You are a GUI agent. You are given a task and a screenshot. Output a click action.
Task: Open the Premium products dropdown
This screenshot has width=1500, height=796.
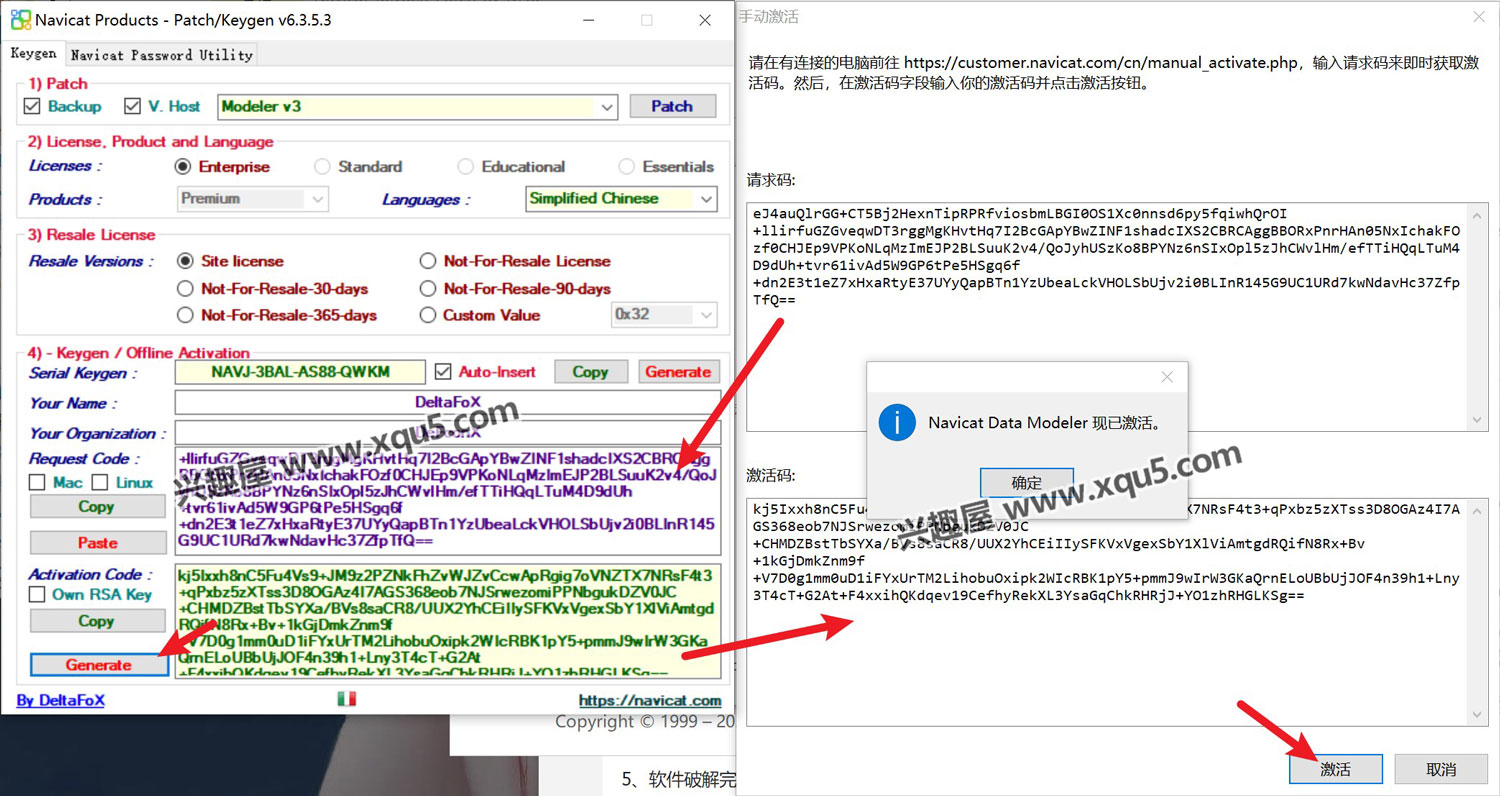253,199
